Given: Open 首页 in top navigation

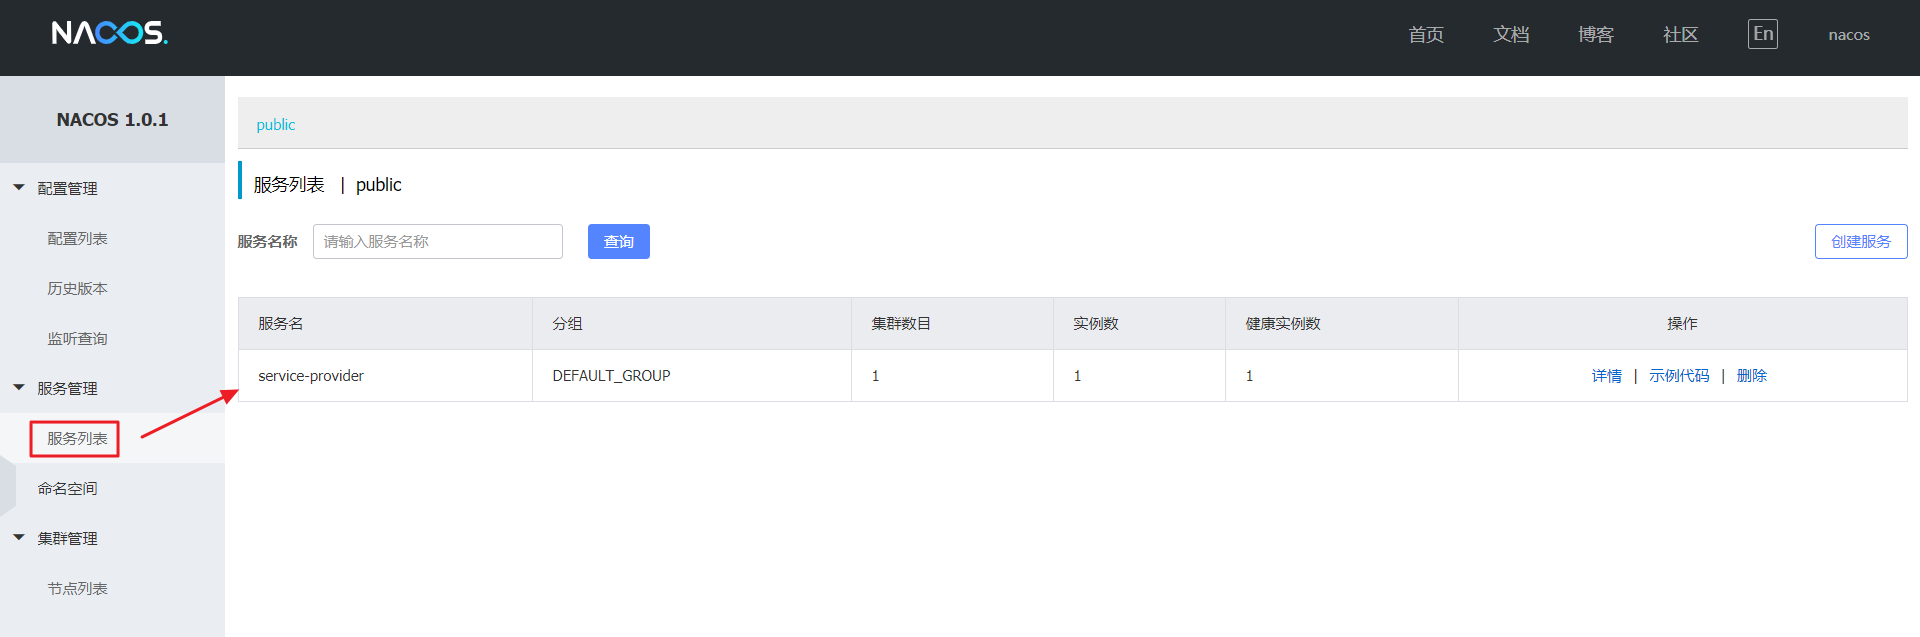Looking at the screenshot, I should point(1425,35).
